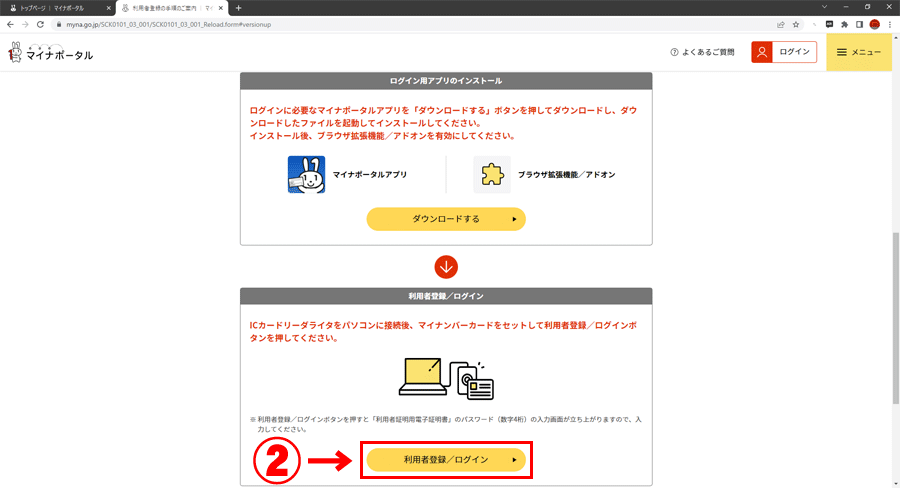
Task: Close the トップページ tab
Action: pos(108,8)
